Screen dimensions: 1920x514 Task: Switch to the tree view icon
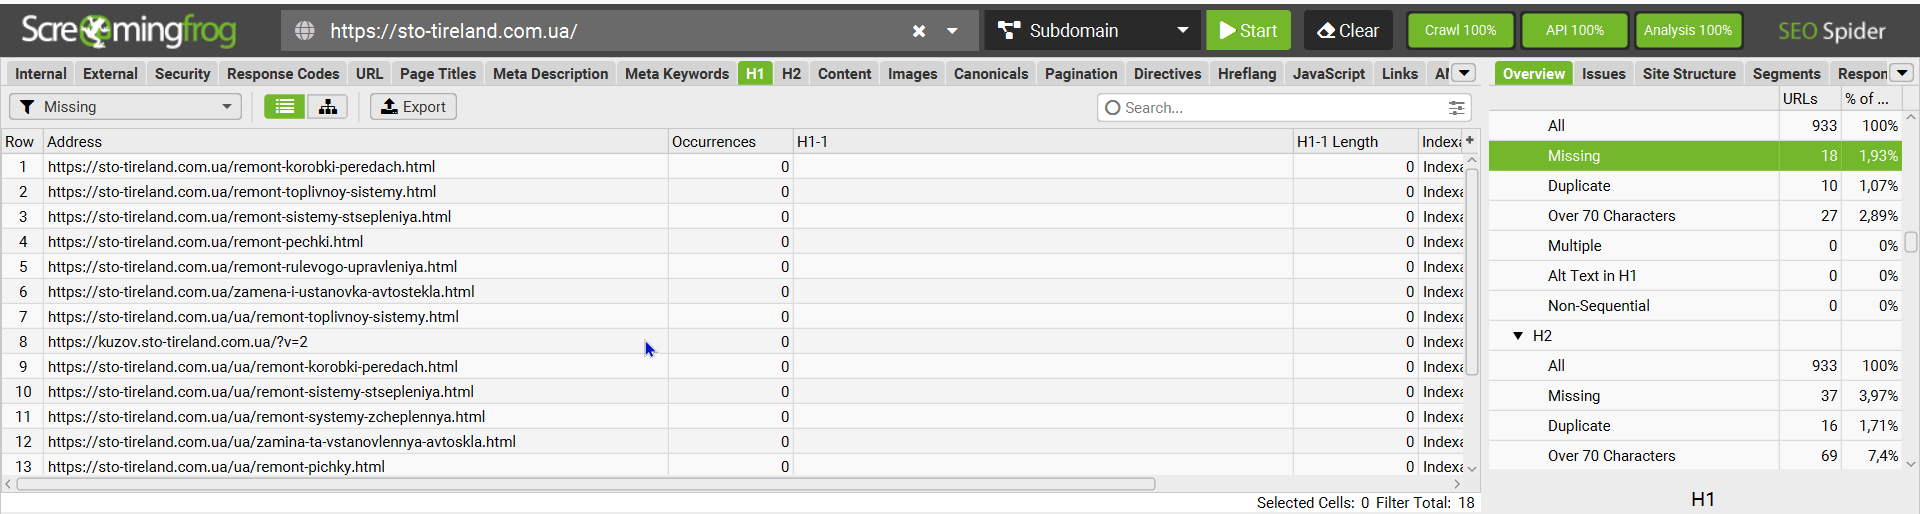click(x=328, y=107)
